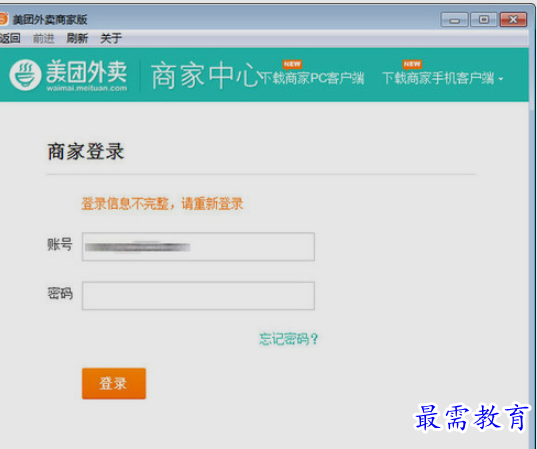Expand 下载商家手机客户端 dropdown
The width and height of the screenshot is (537, 449).
[x=442, y=78]
